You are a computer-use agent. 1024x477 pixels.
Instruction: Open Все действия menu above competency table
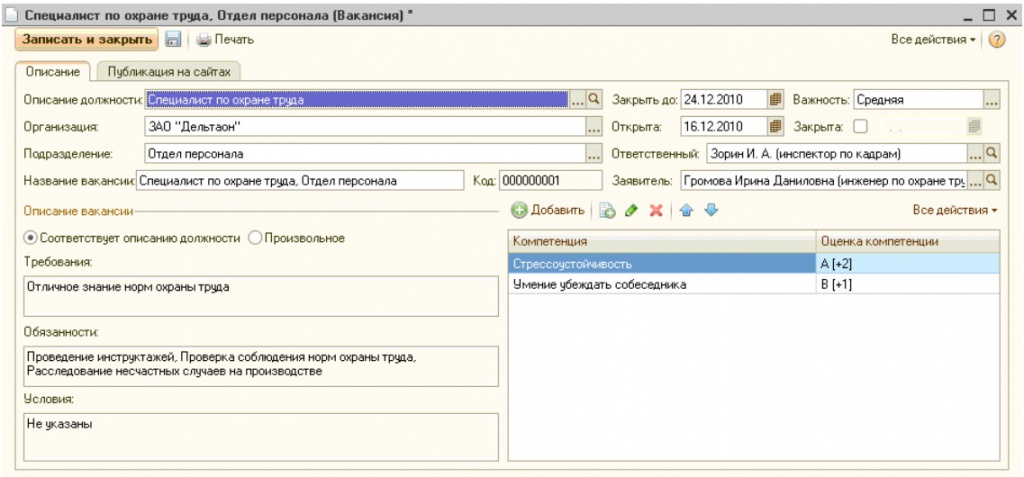955,211
